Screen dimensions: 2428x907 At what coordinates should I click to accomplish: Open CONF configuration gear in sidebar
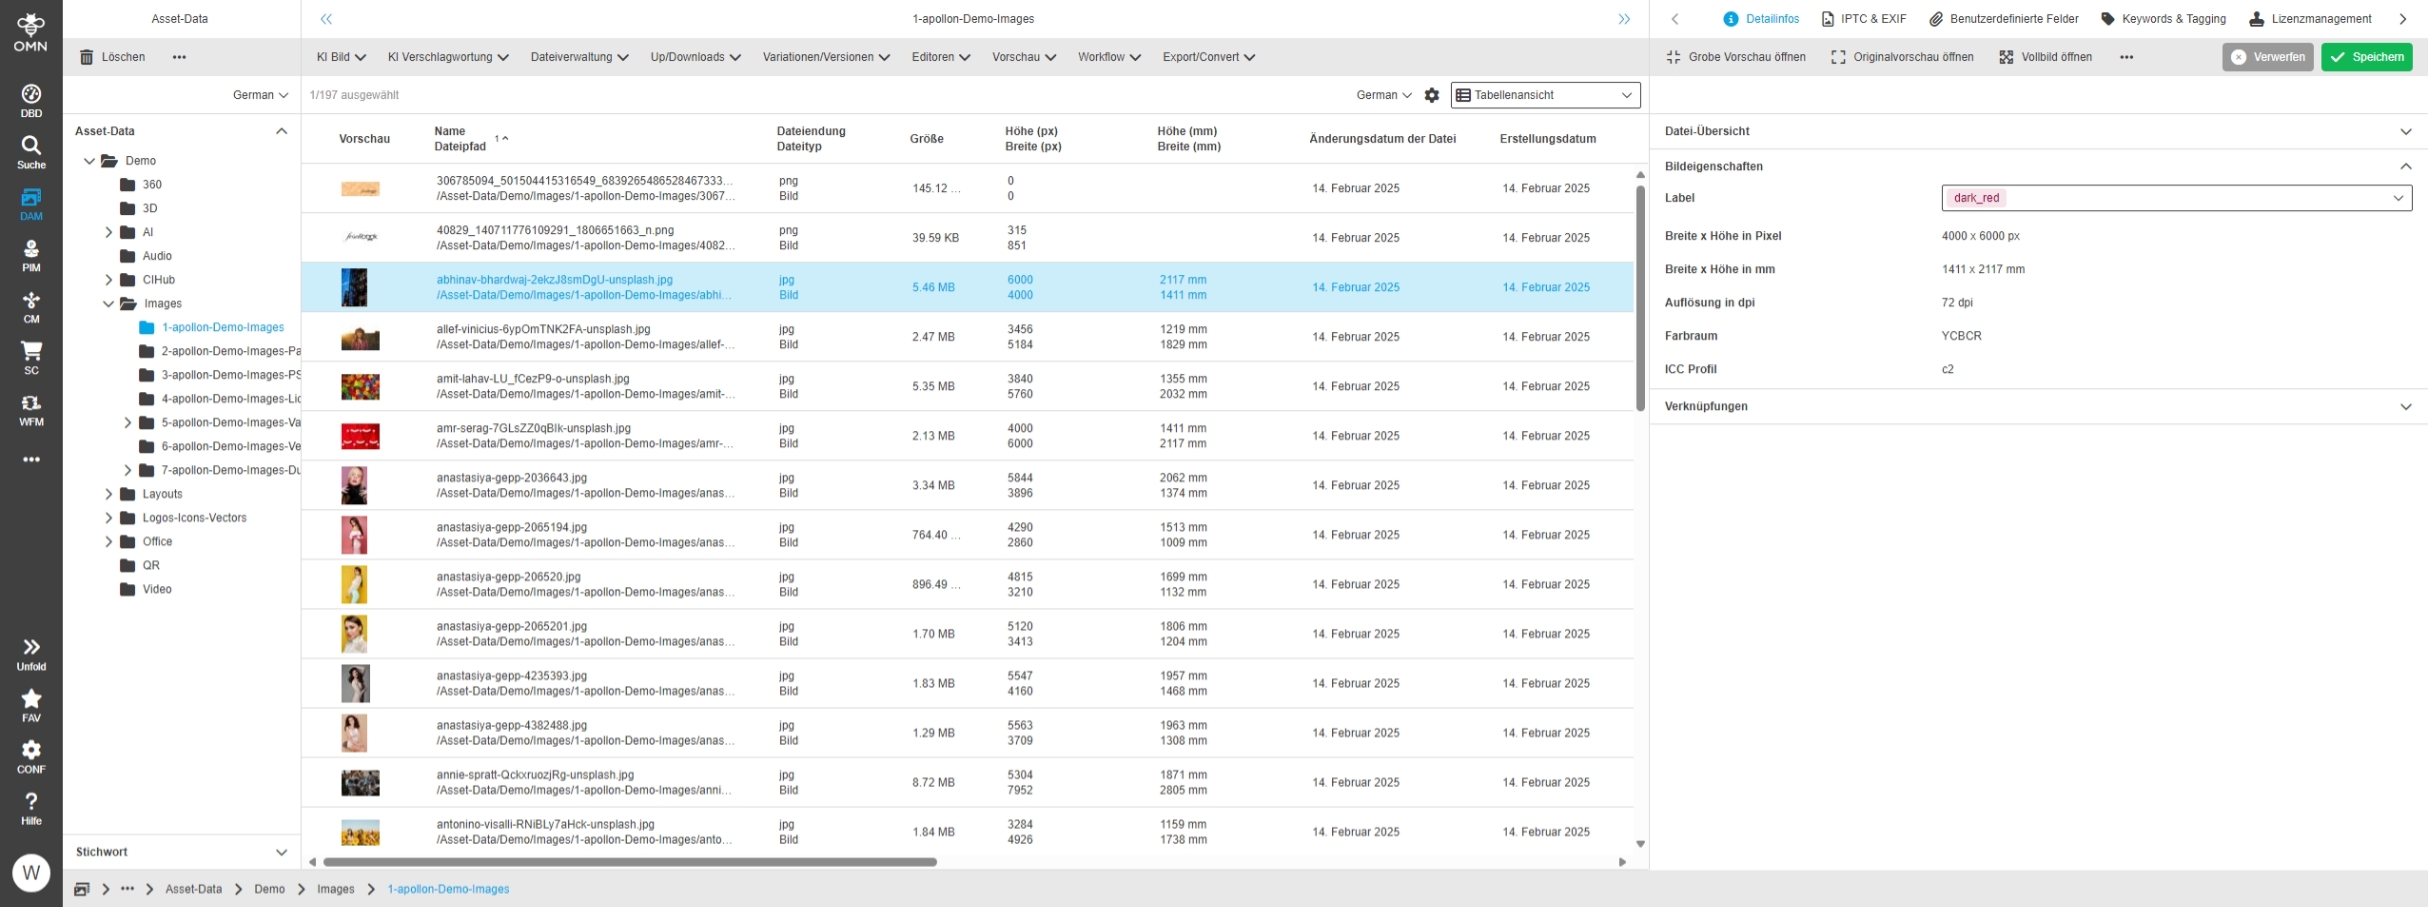pyautogui.click(x=31, y=757)
